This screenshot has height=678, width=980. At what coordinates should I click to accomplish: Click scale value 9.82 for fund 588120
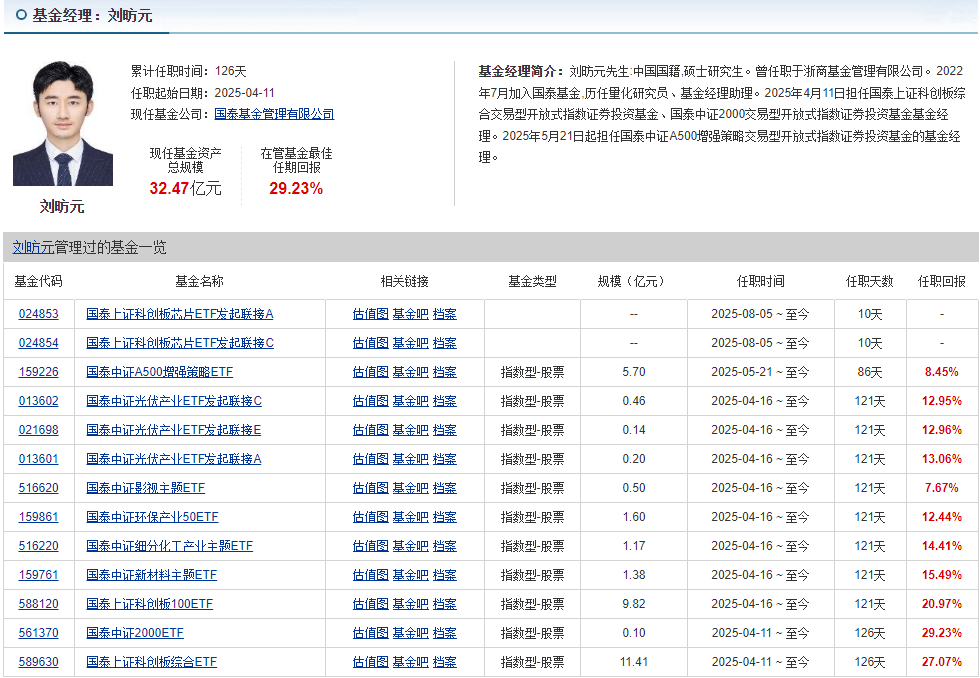click(x=634, y=604)
